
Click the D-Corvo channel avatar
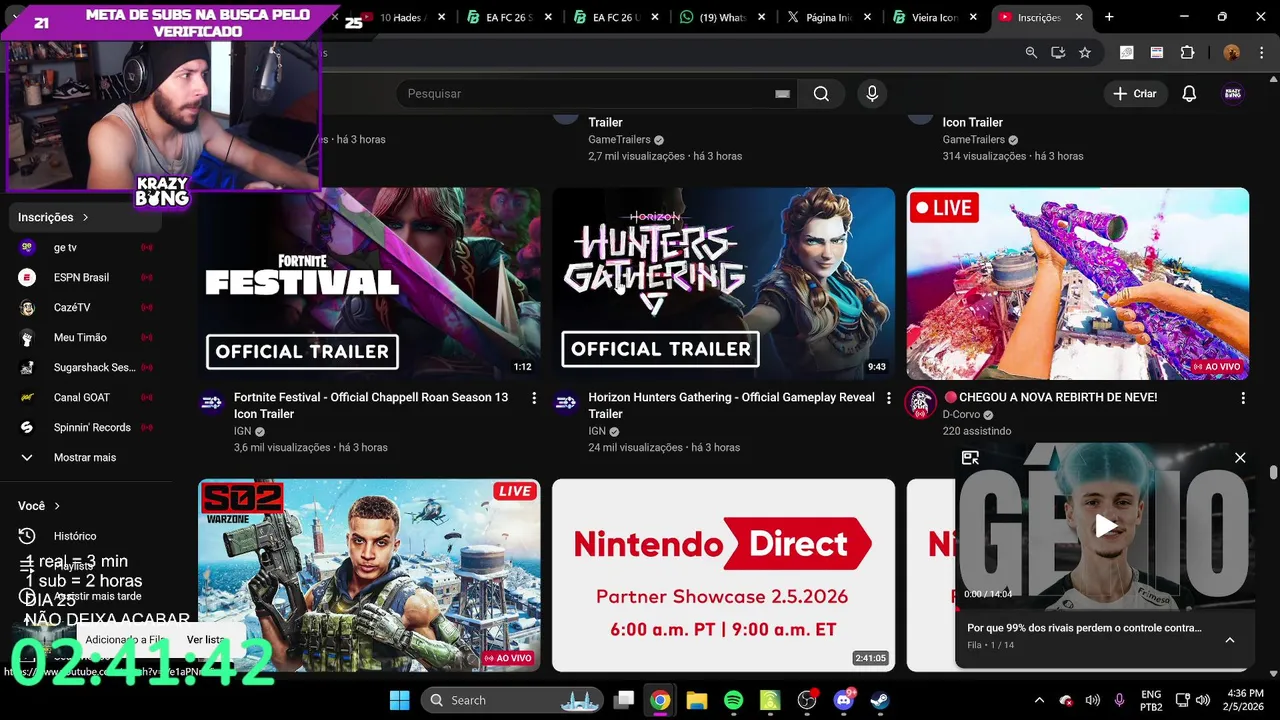[920, 403]
